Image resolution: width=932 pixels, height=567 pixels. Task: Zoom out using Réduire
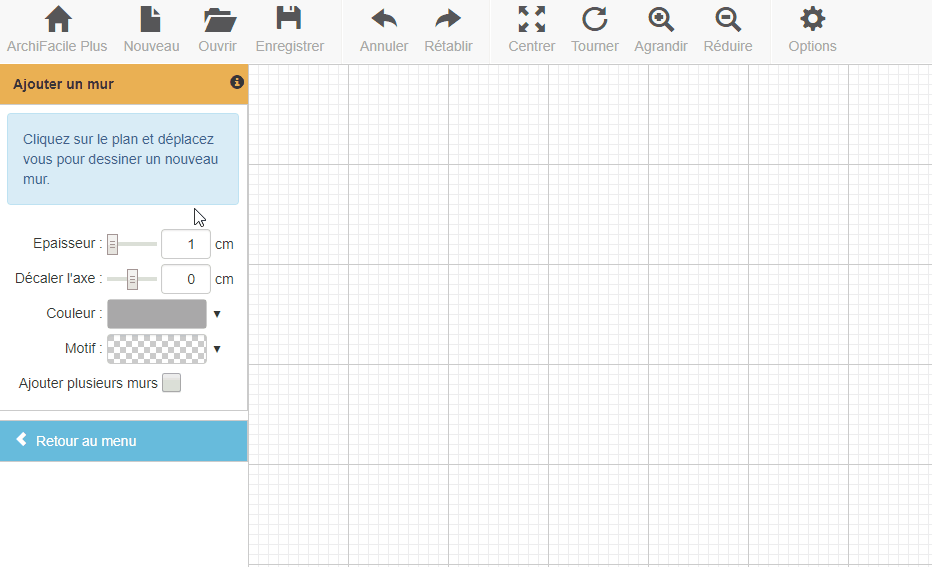[x=729, y=20]
